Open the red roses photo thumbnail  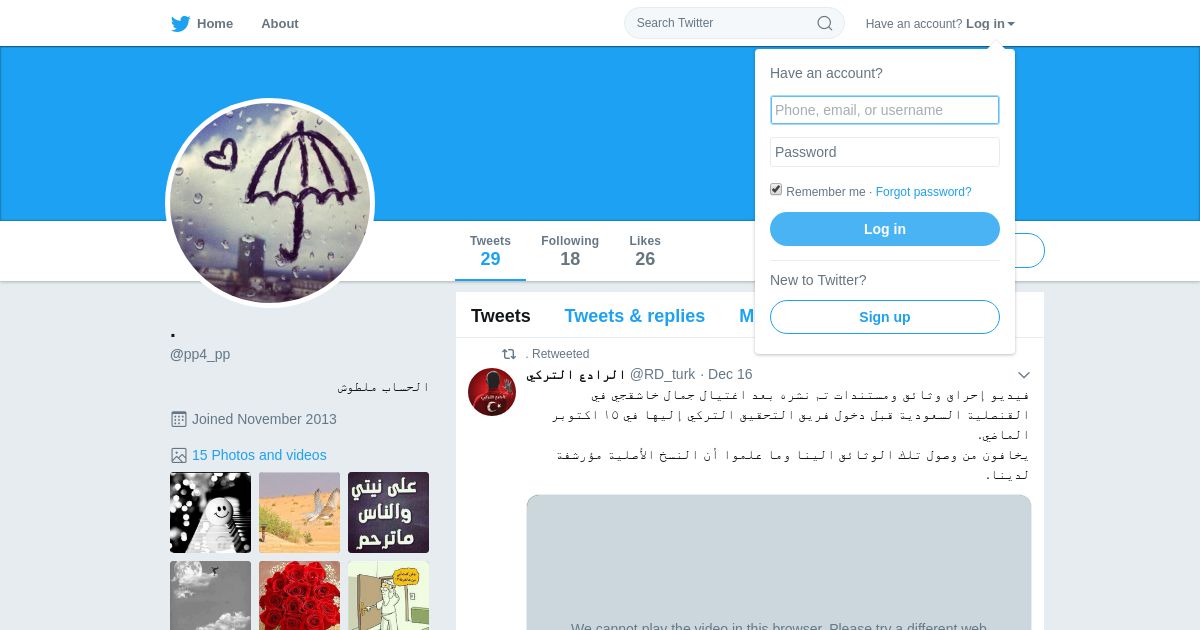(x=299, y=595)
